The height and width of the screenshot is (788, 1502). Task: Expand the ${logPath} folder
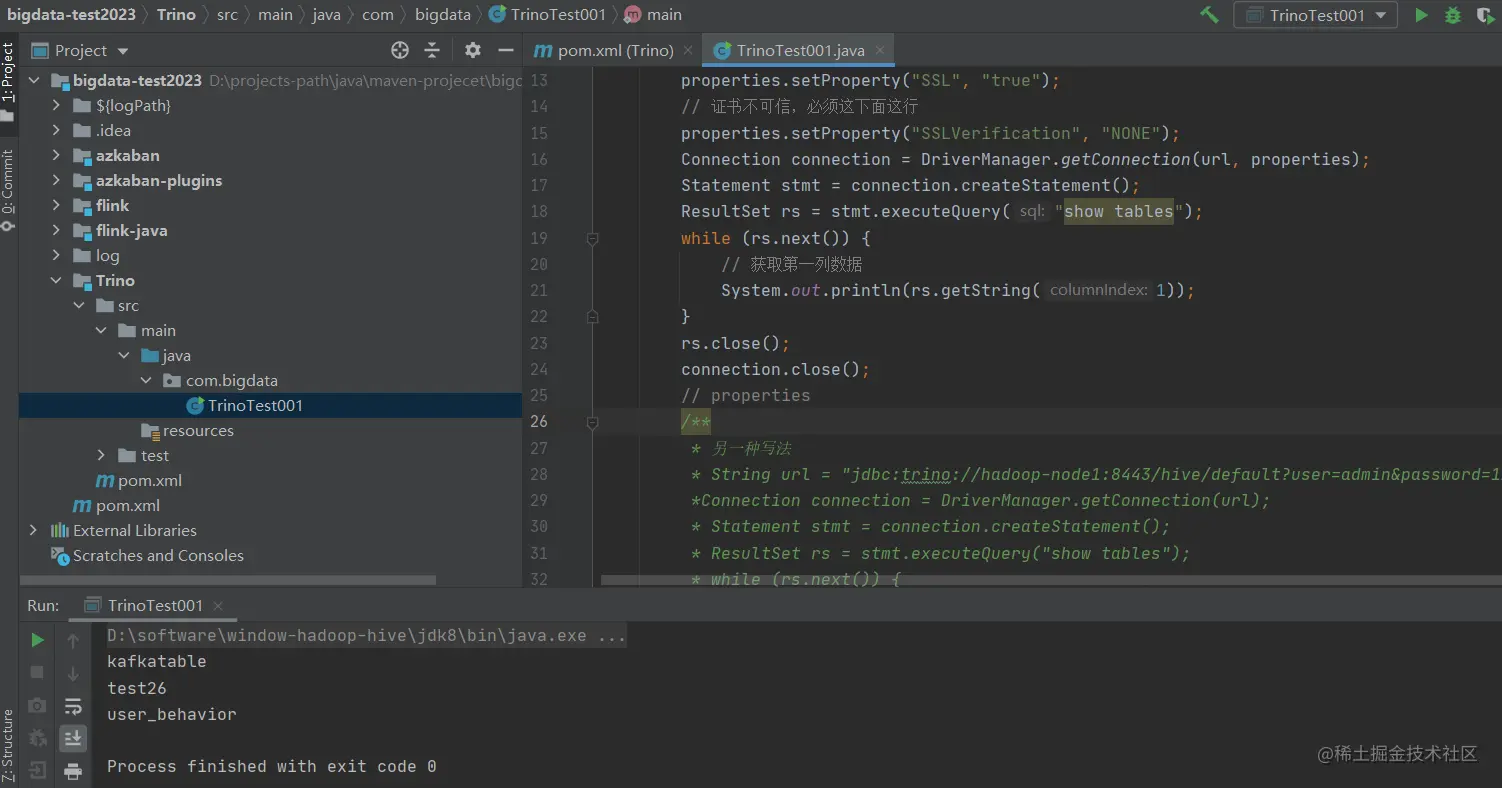(x=57, y=105)
